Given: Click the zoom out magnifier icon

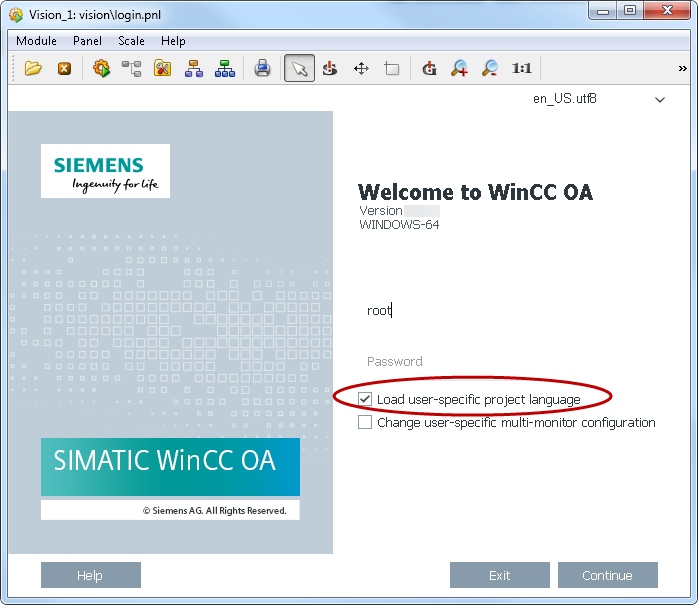Looking at the screenshot, I should point(490,68).
